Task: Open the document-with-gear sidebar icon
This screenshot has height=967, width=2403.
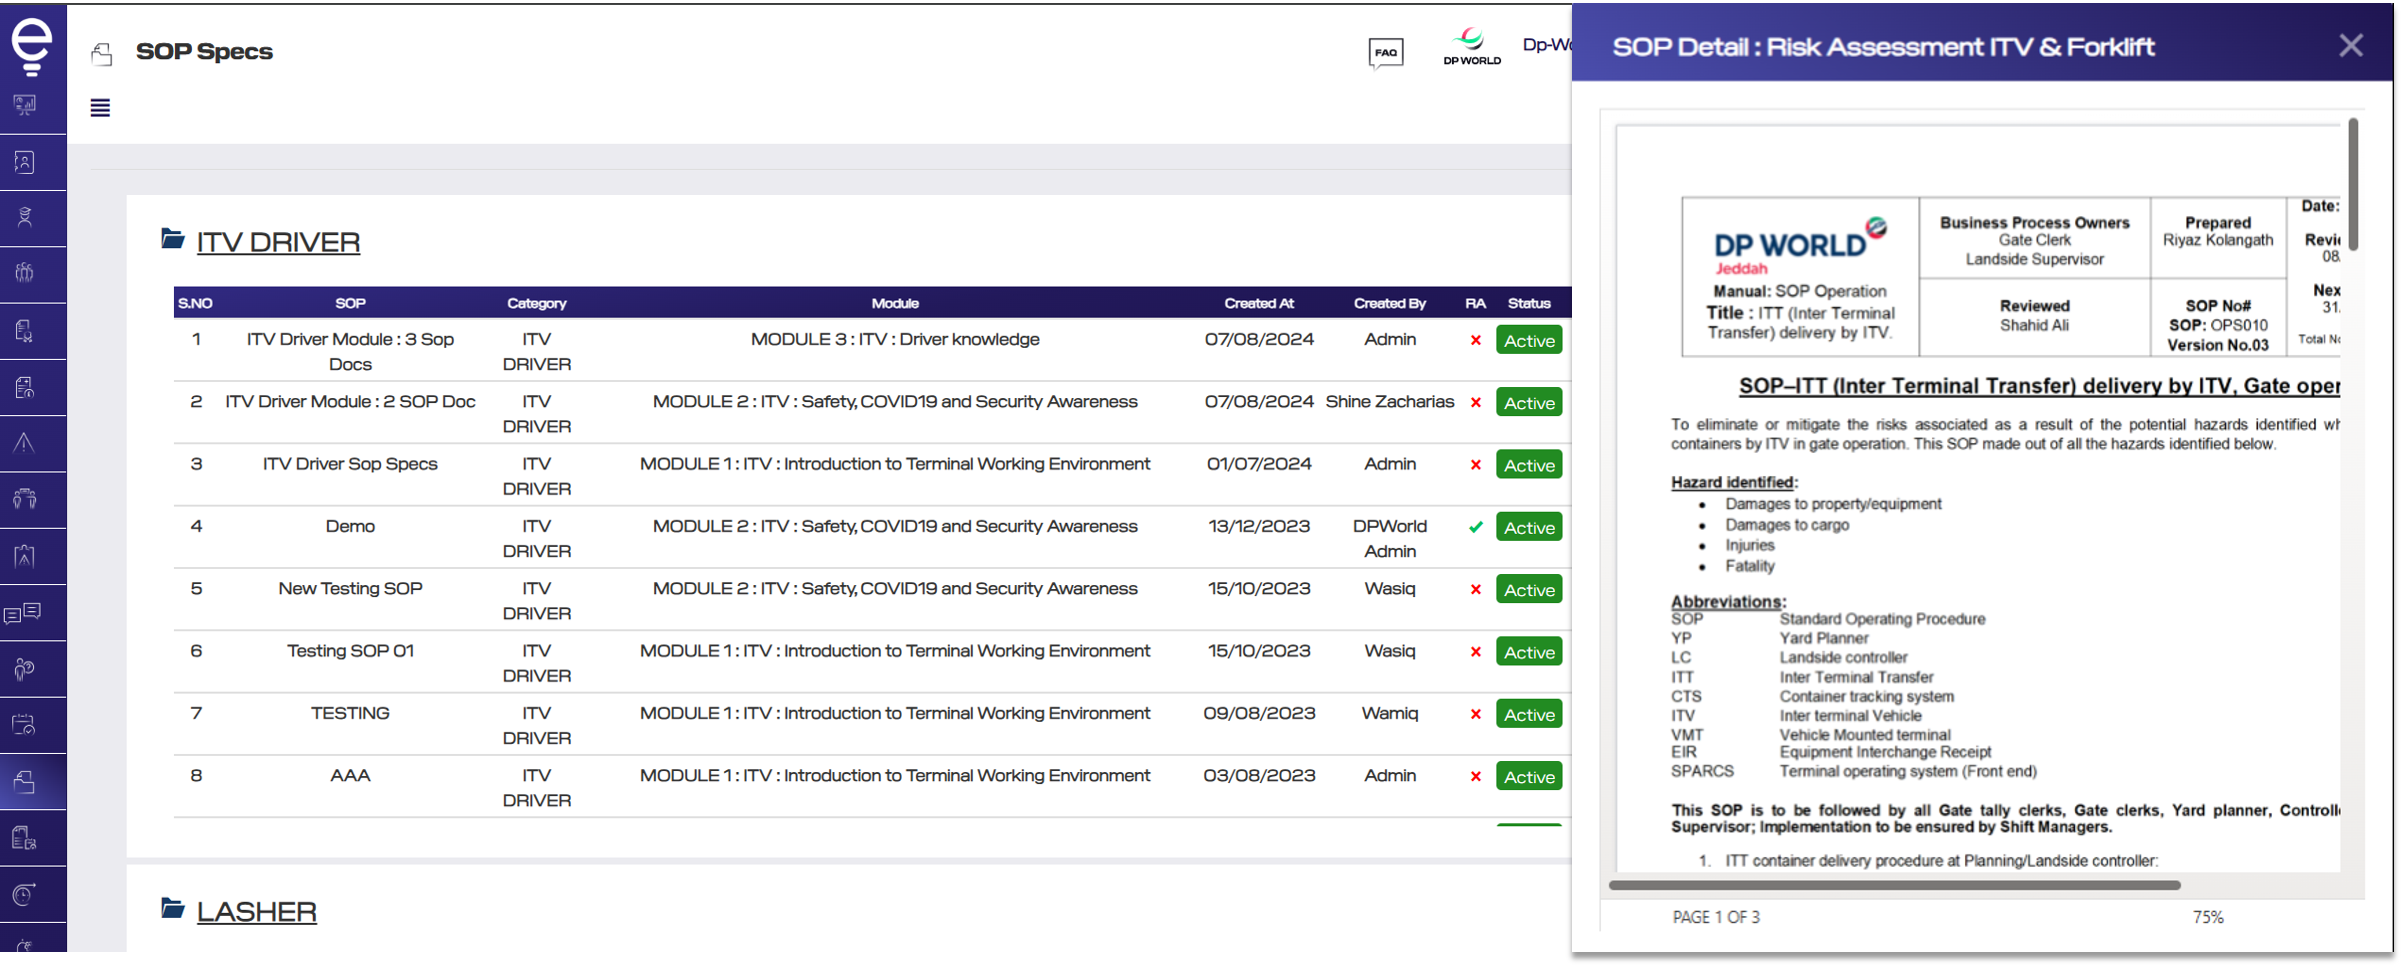Action: click(x=25, y=837)
